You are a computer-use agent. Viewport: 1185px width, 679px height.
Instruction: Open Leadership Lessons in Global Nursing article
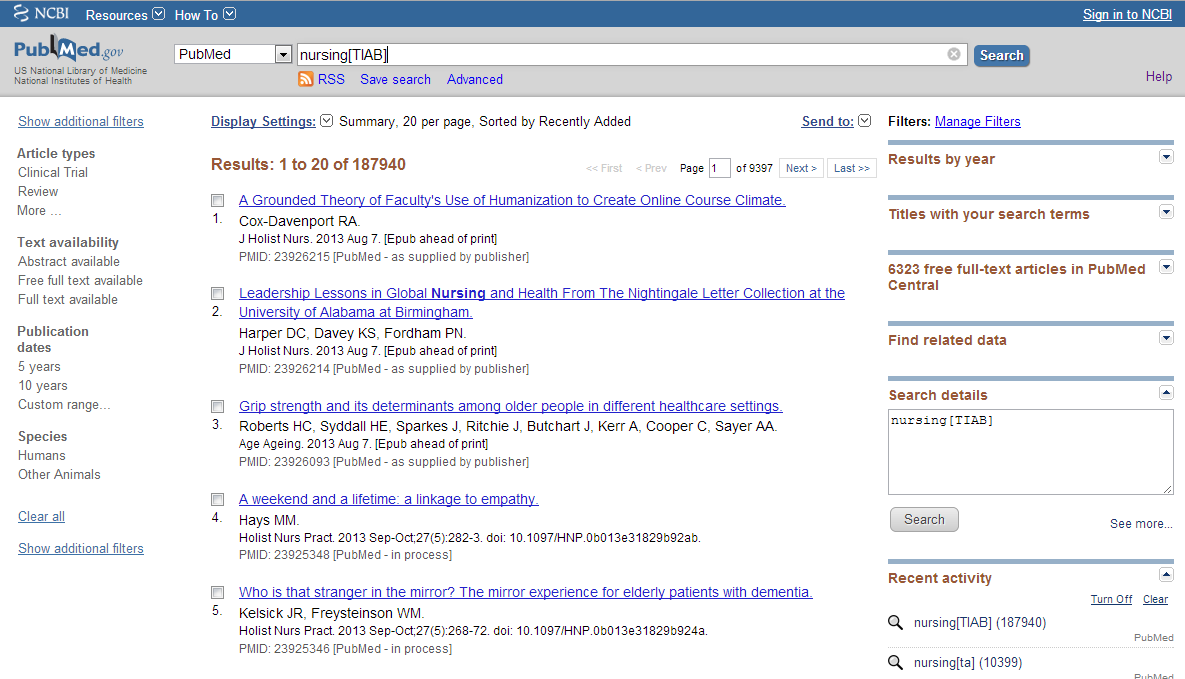click(542, 302)
